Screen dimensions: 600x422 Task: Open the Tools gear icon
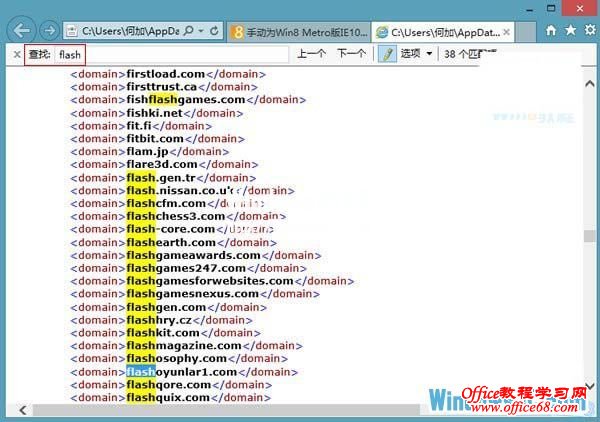pos(590,30)
